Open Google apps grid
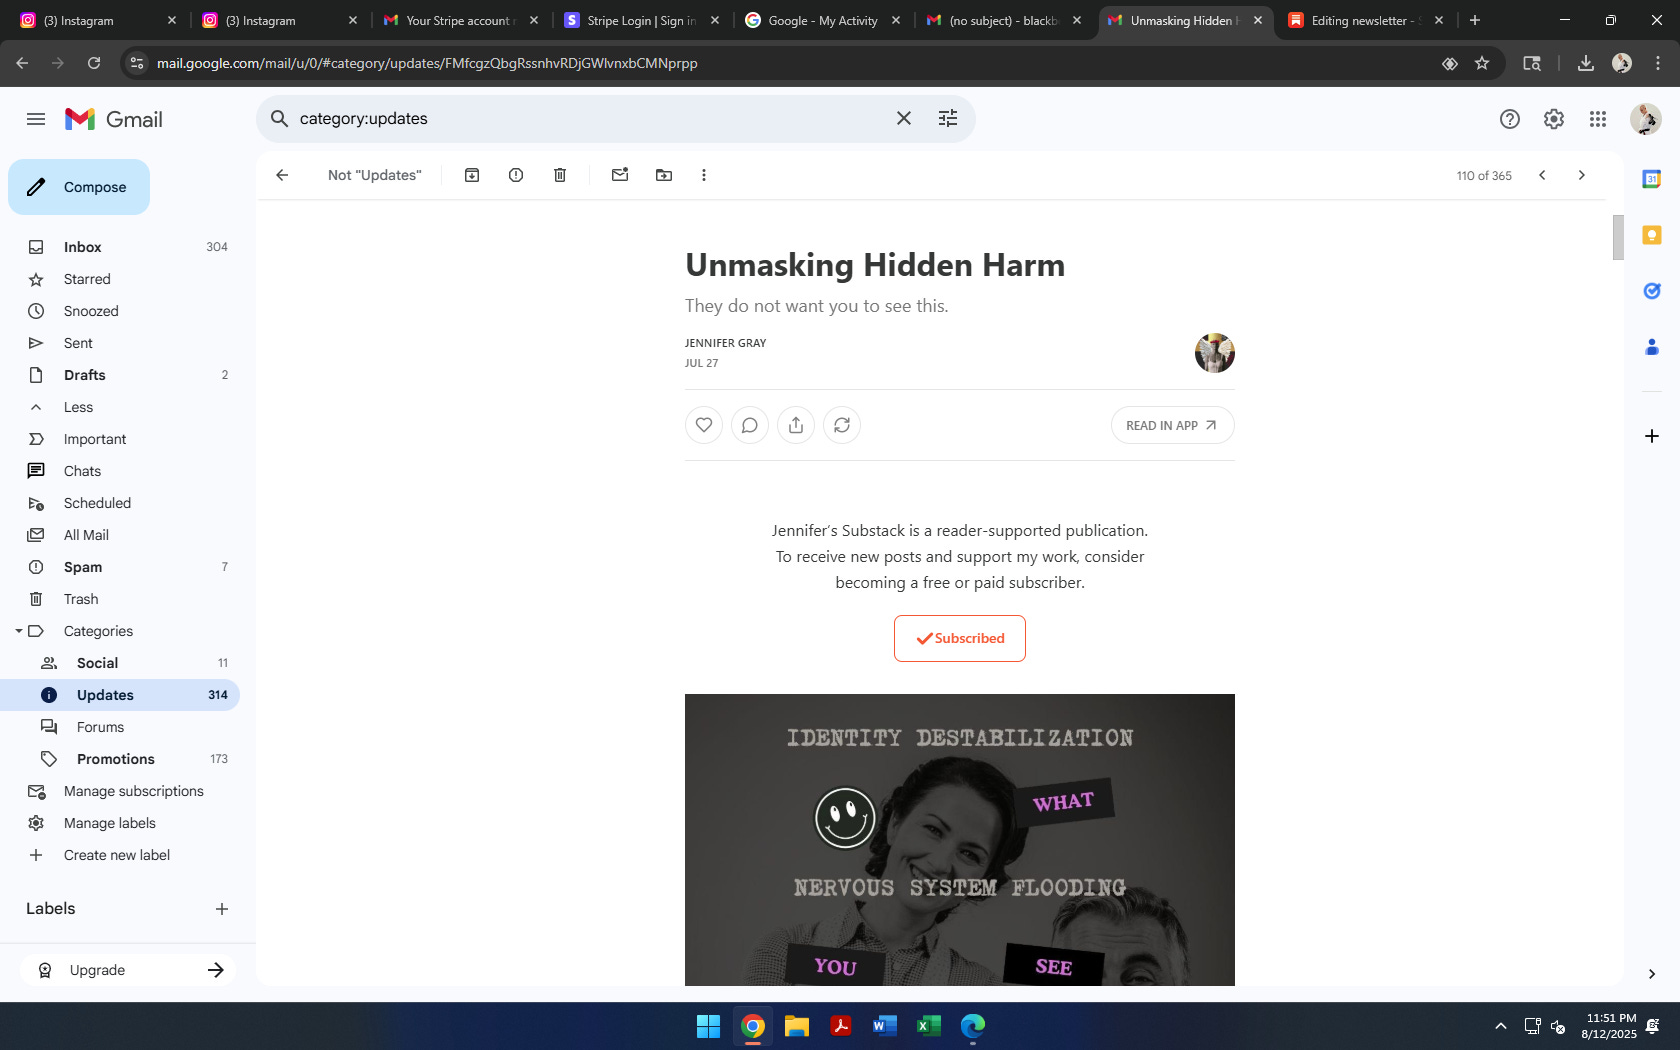This screenshot has width=1680, height=1050. (1598, 119)
